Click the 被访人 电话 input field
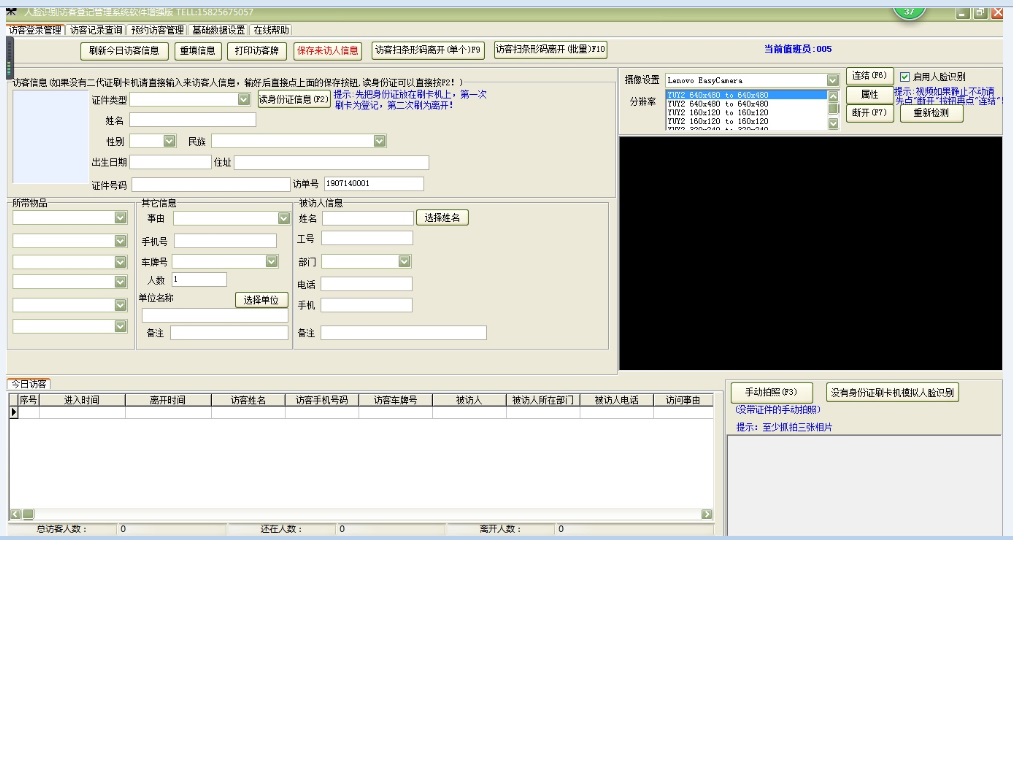 [366, 284]
